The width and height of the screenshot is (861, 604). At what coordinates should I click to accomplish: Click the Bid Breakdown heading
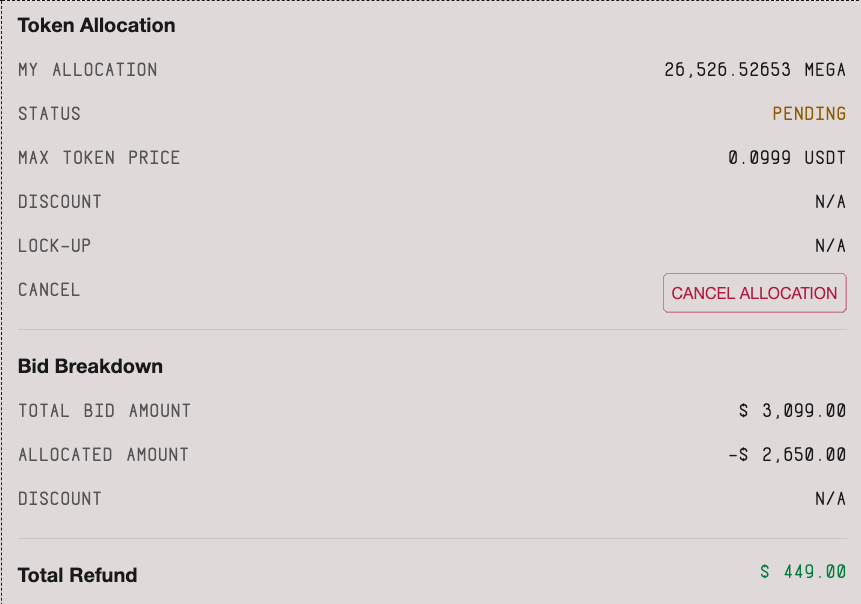(x=90, y=367)
